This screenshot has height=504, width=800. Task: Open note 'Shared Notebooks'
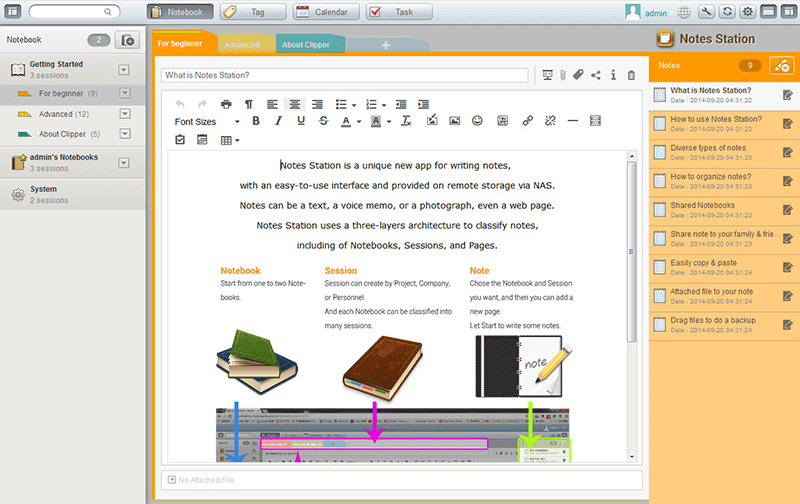(724, 210)
